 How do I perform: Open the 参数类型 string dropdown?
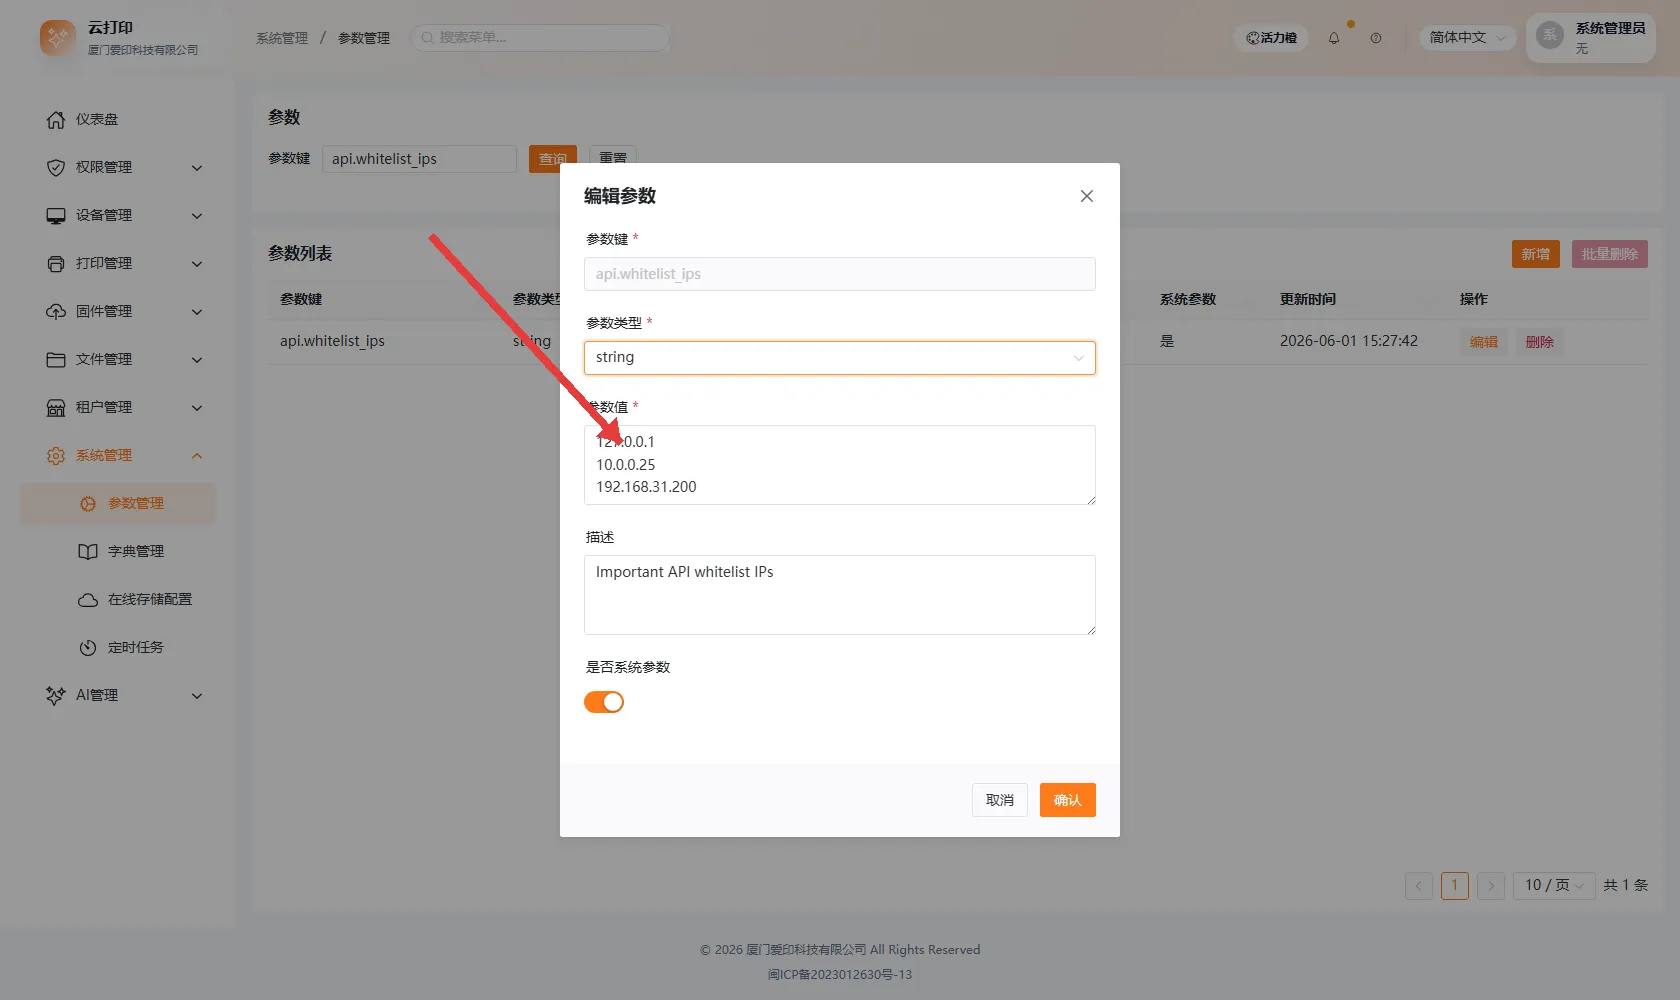pyautogui.click(x=840, y=358)
